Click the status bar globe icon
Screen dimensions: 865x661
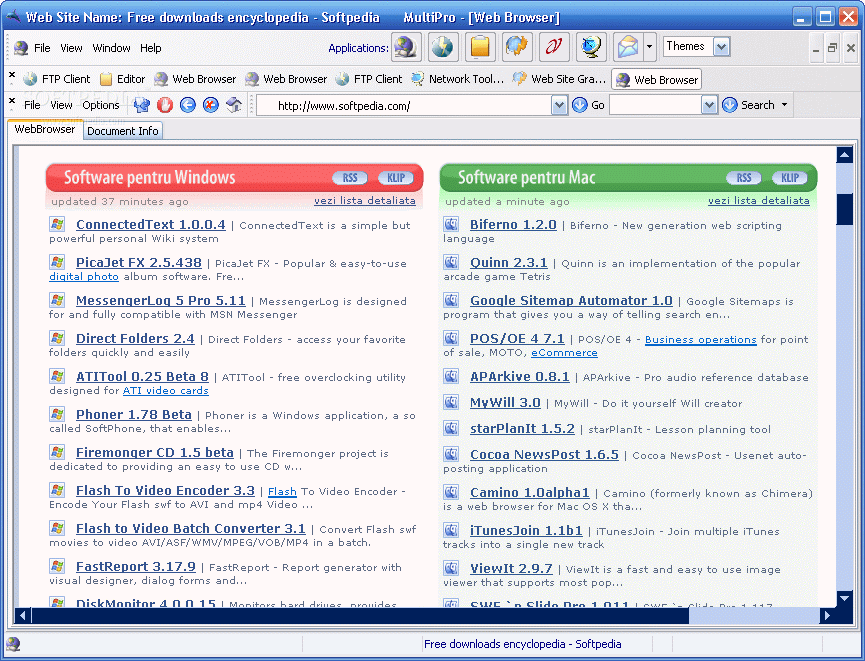point(13,644)
